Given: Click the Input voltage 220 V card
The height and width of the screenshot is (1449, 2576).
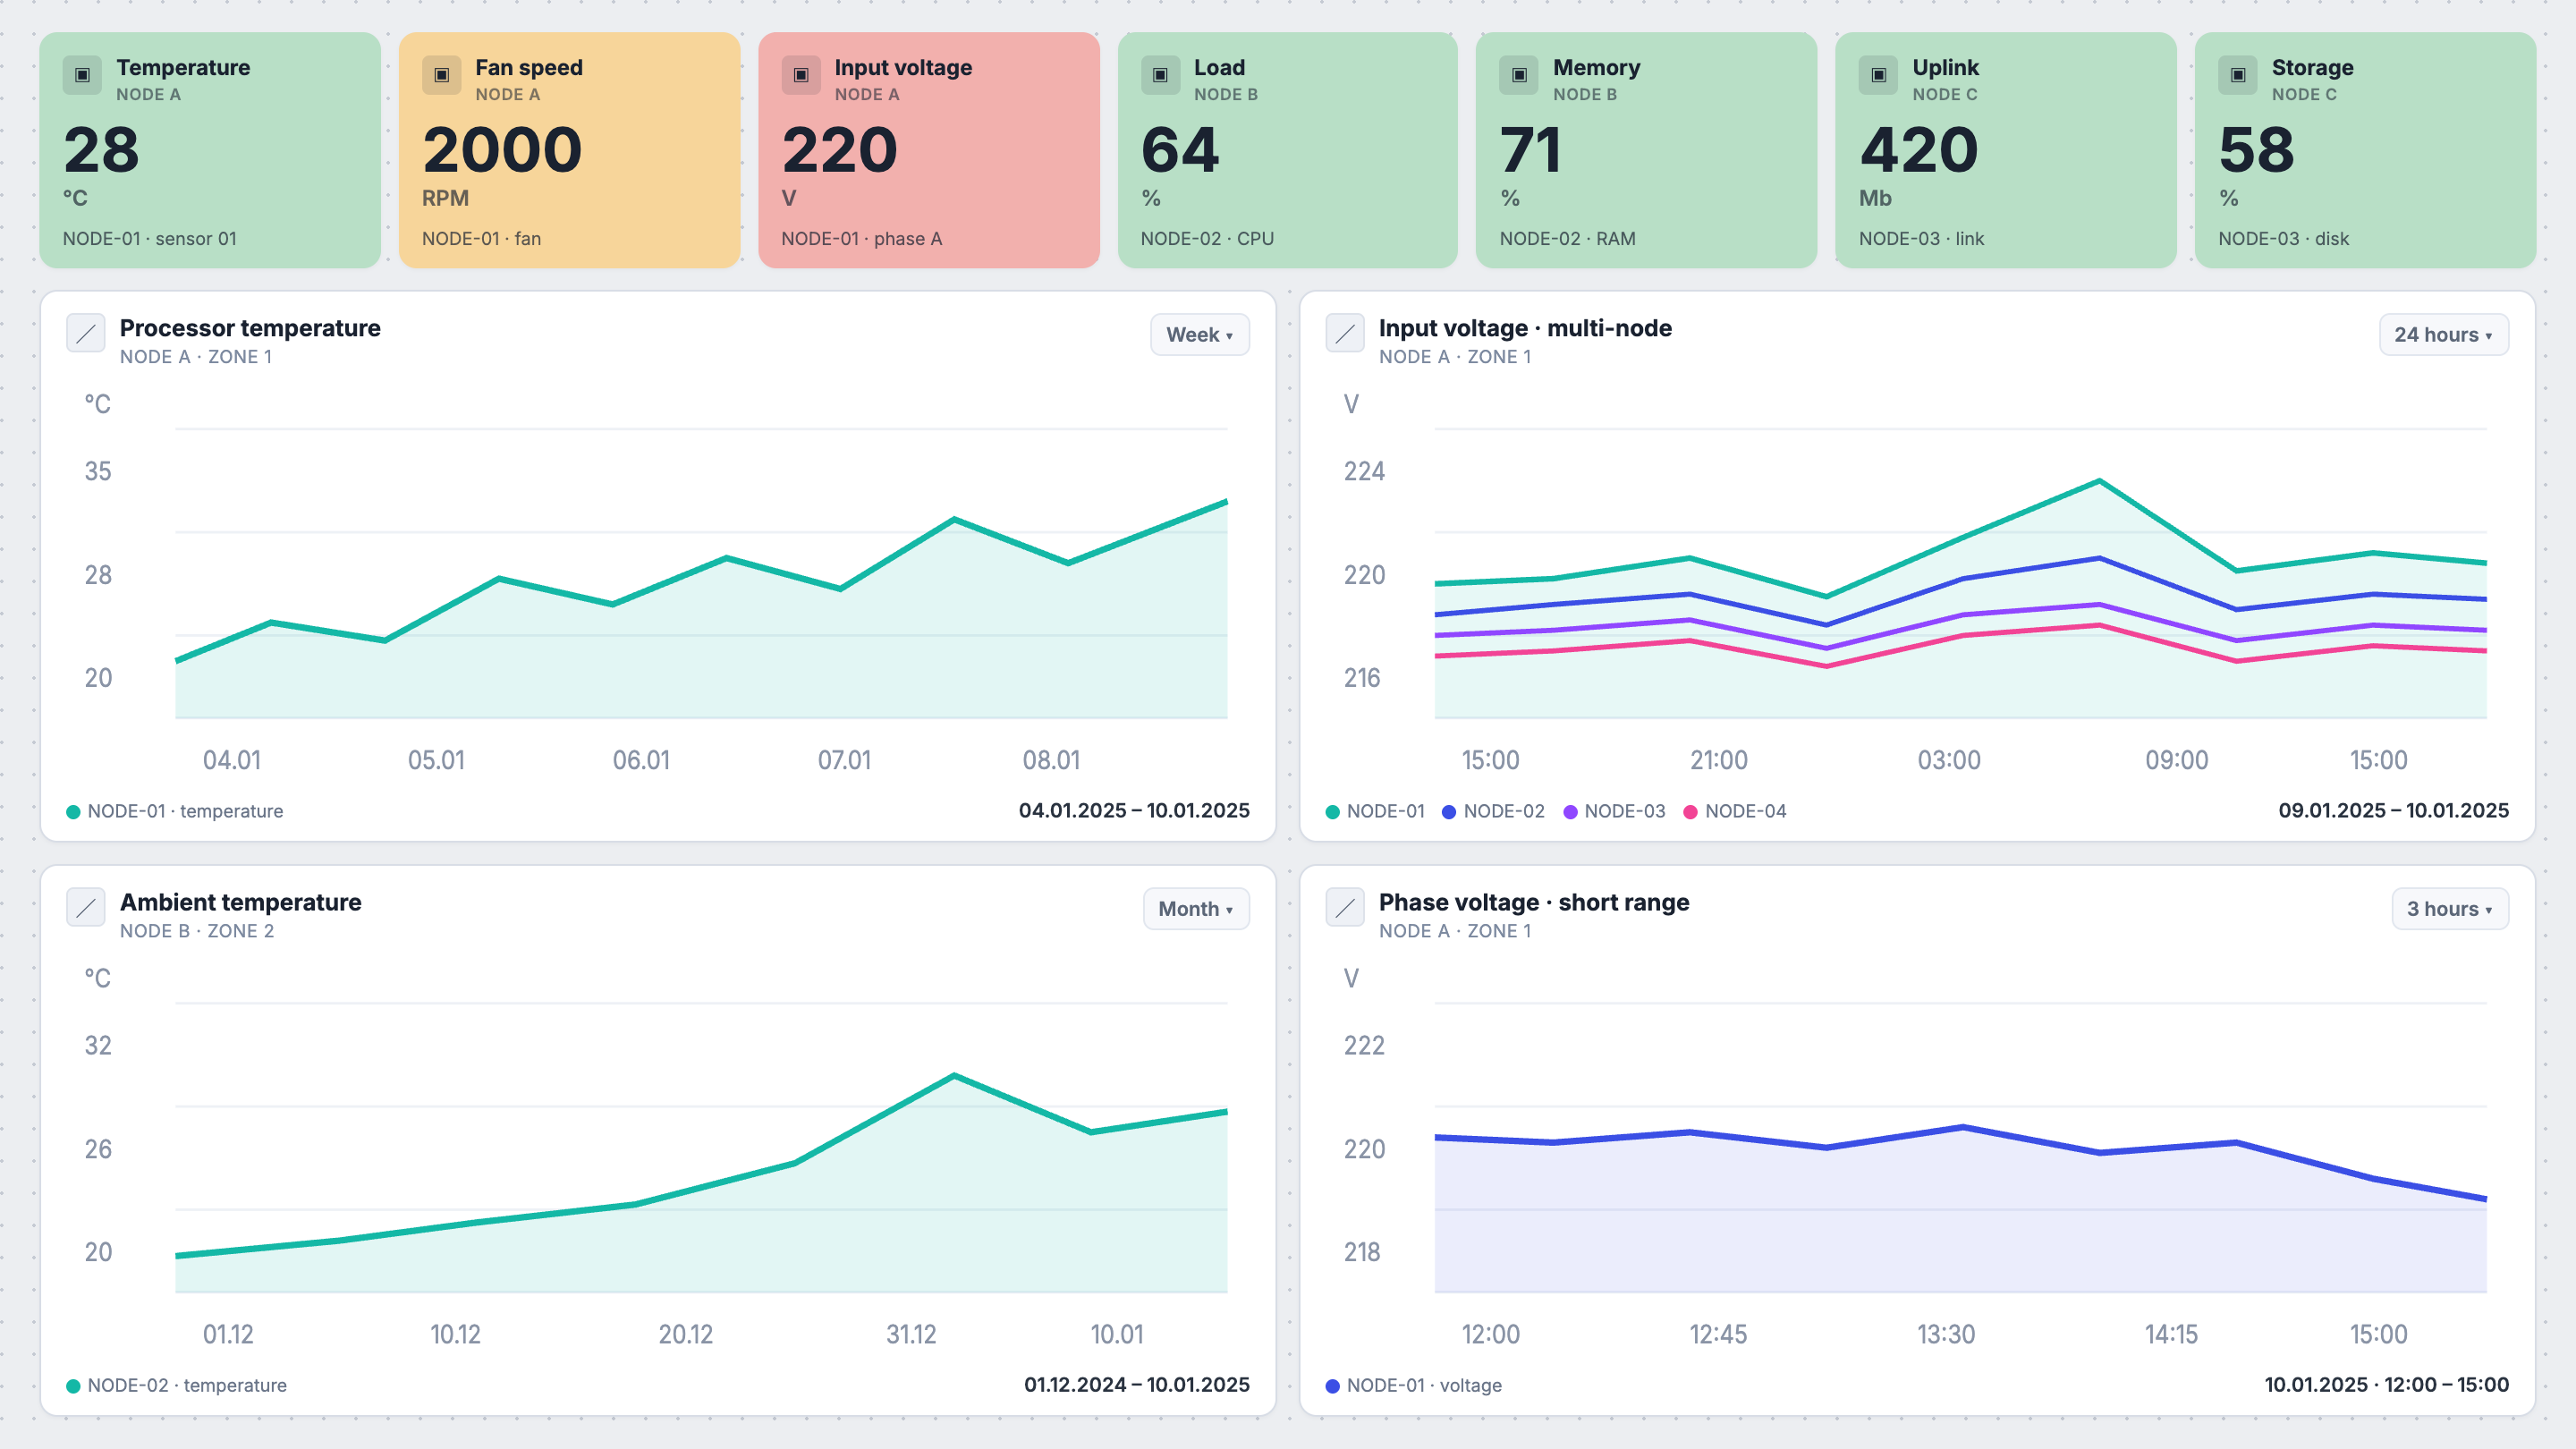Looking at the screenshot, I should pos(929,150).
